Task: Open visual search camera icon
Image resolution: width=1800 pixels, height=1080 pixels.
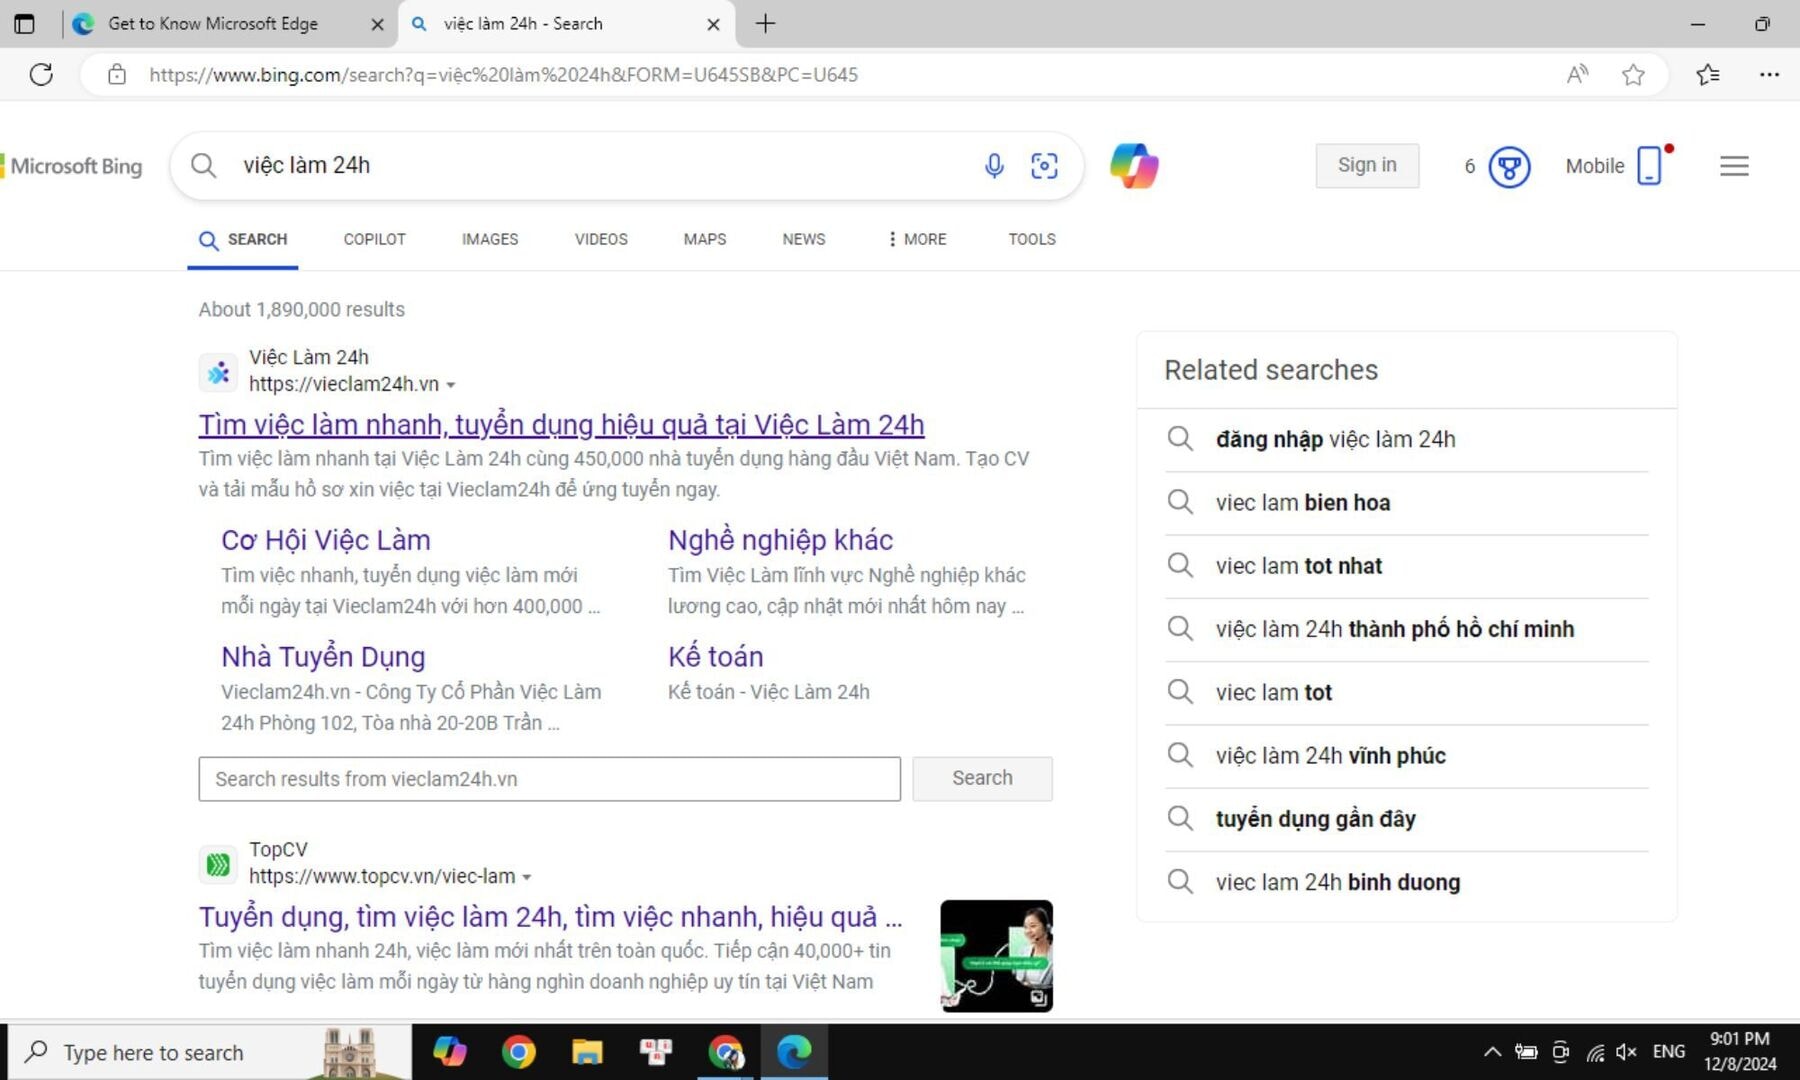Action: [x=1044, y=165]
